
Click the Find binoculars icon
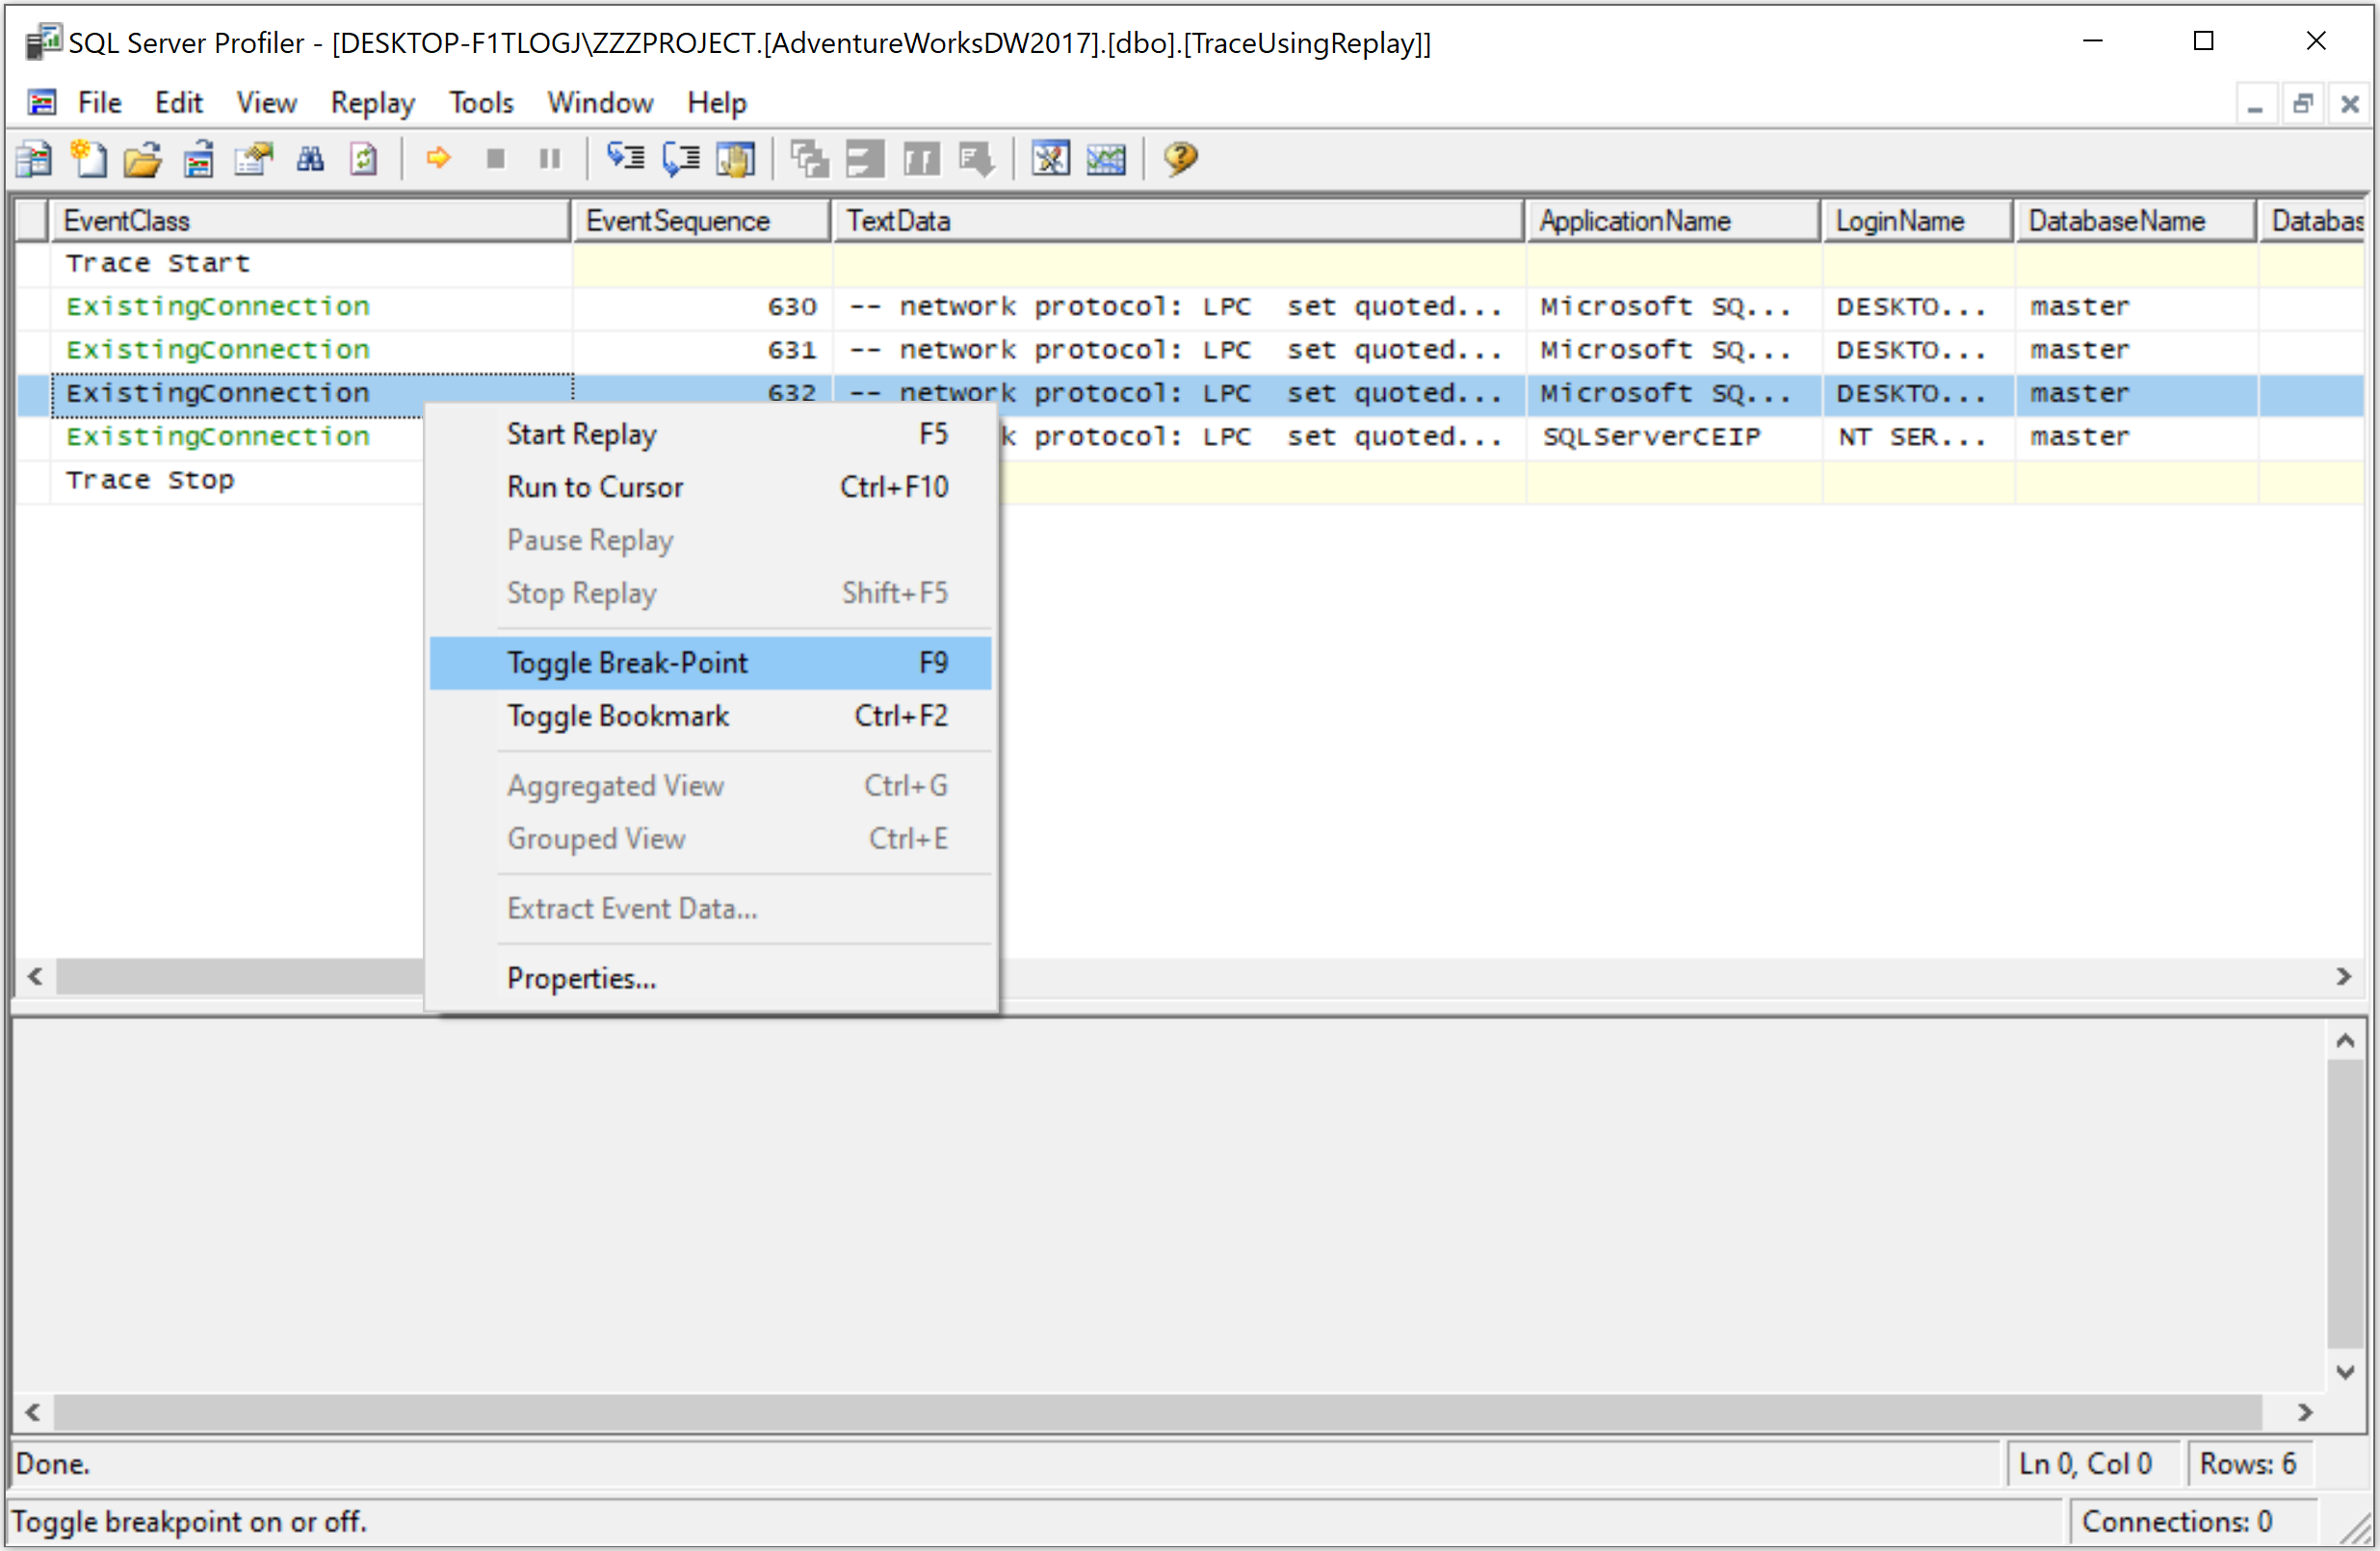click(310, 158)
